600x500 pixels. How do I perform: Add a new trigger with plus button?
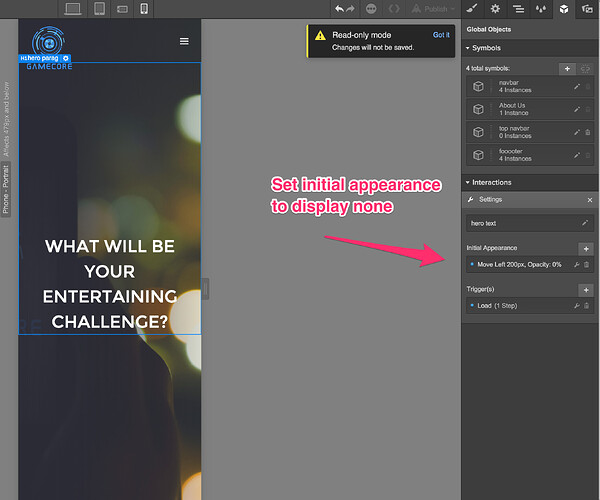tap(586, 290)
